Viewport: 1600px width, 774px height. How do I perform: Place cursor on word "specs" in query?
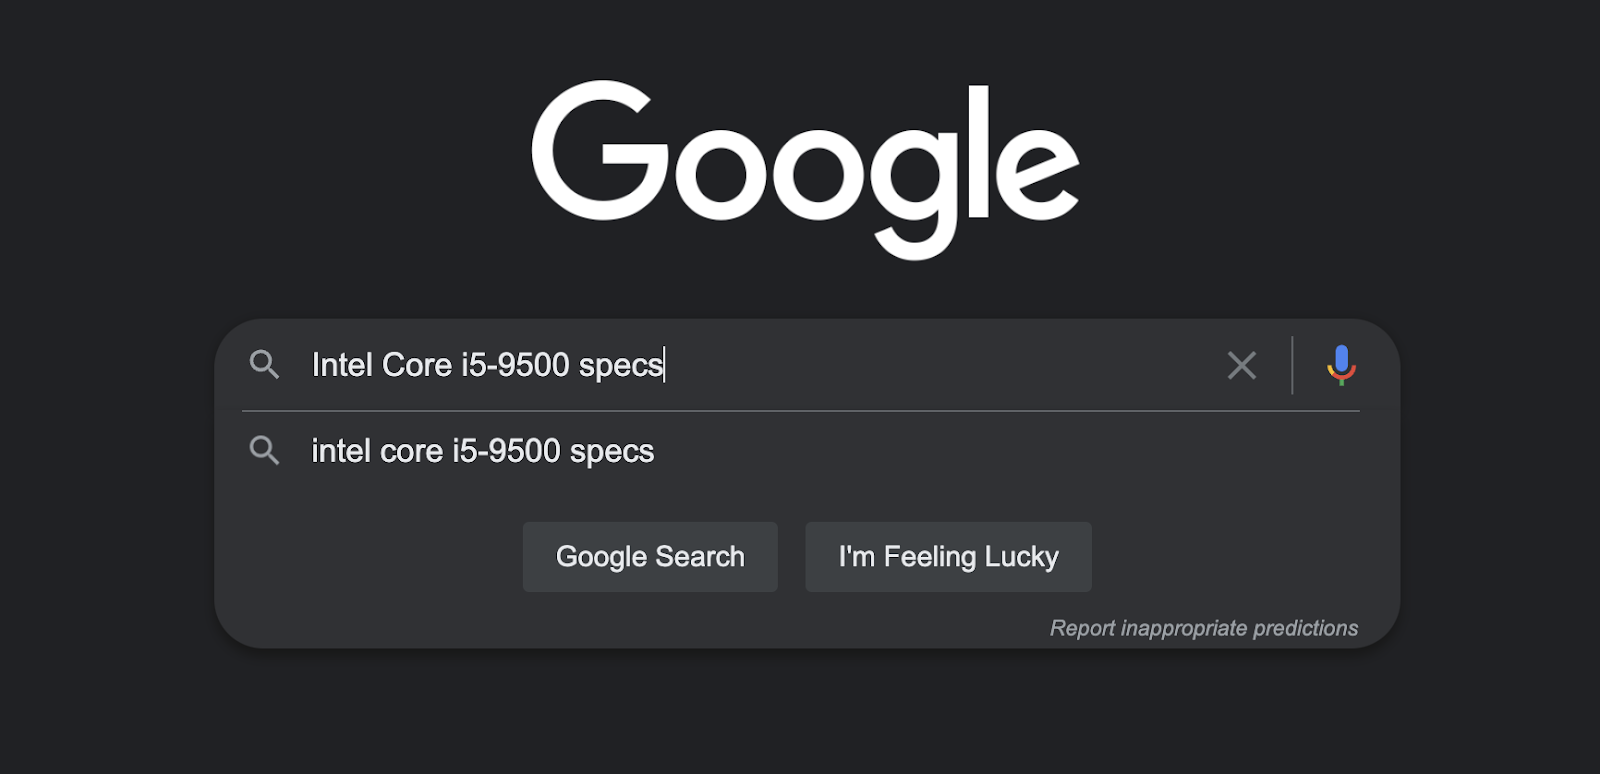tap(620, 365)
